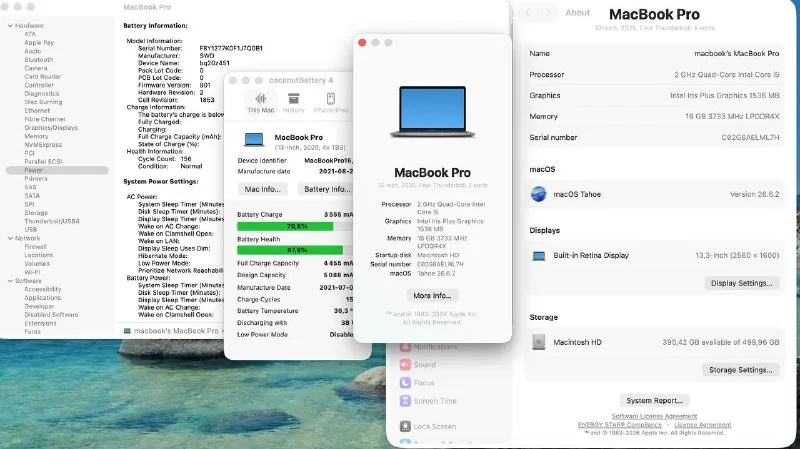Click the MacBook icon in coconutBattery
This screenshot has height=449, width=800.
[x=254, y=139]
